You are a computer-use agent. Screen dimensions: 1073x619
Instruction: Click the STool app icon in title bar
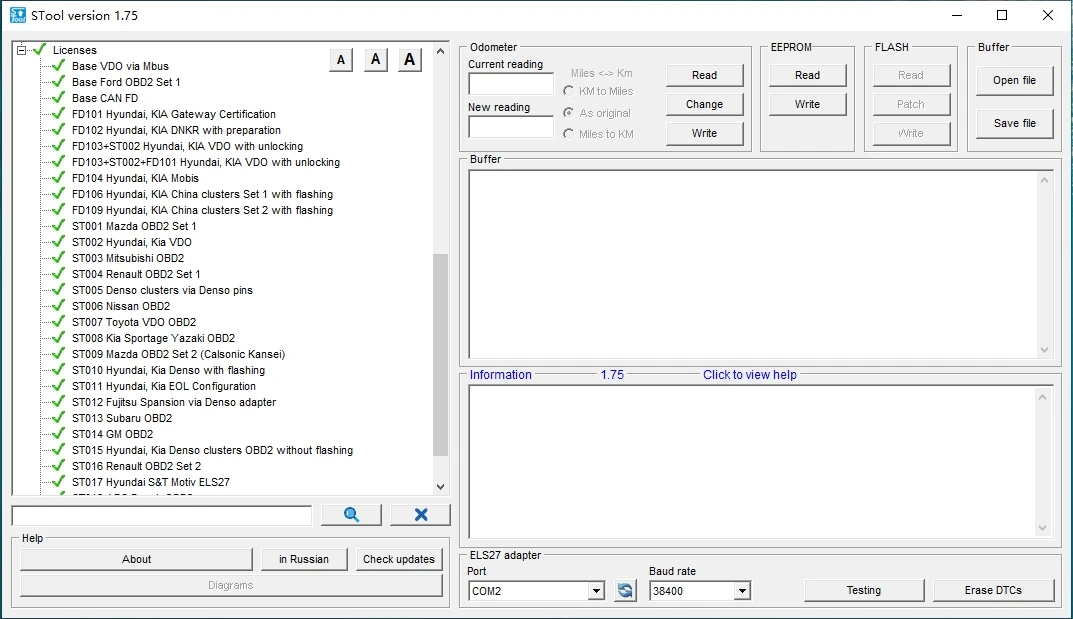tap(18, 15)
